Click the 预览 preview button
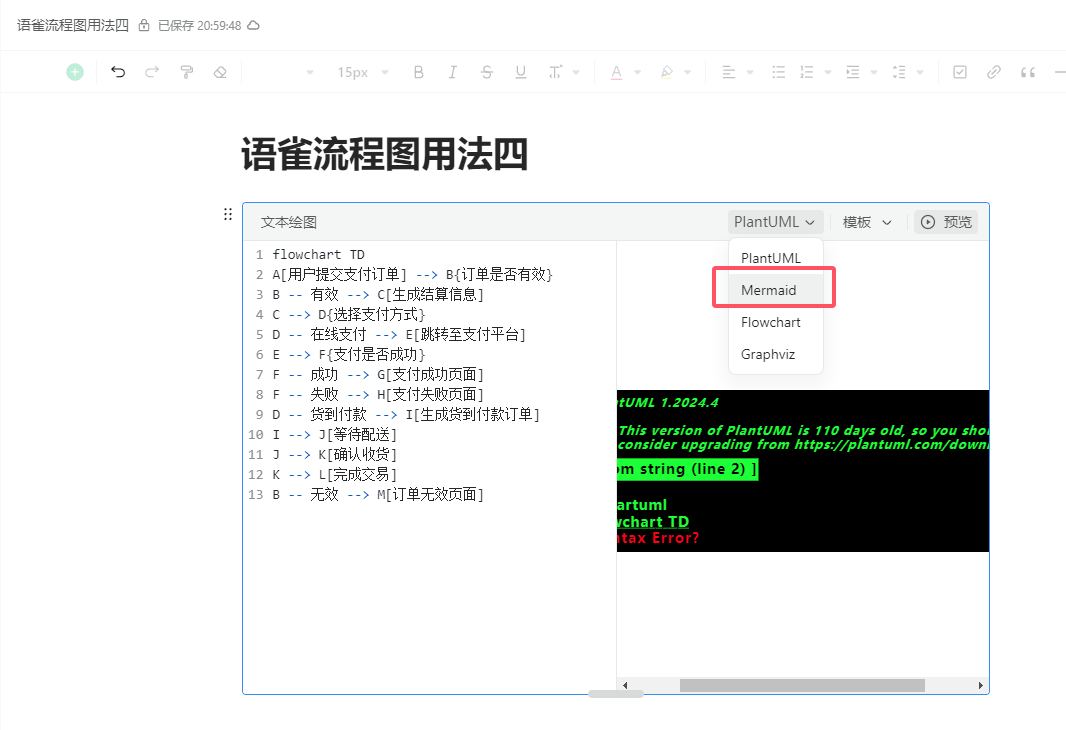This screenshot has width=1066, height=730. coord(946,222)
